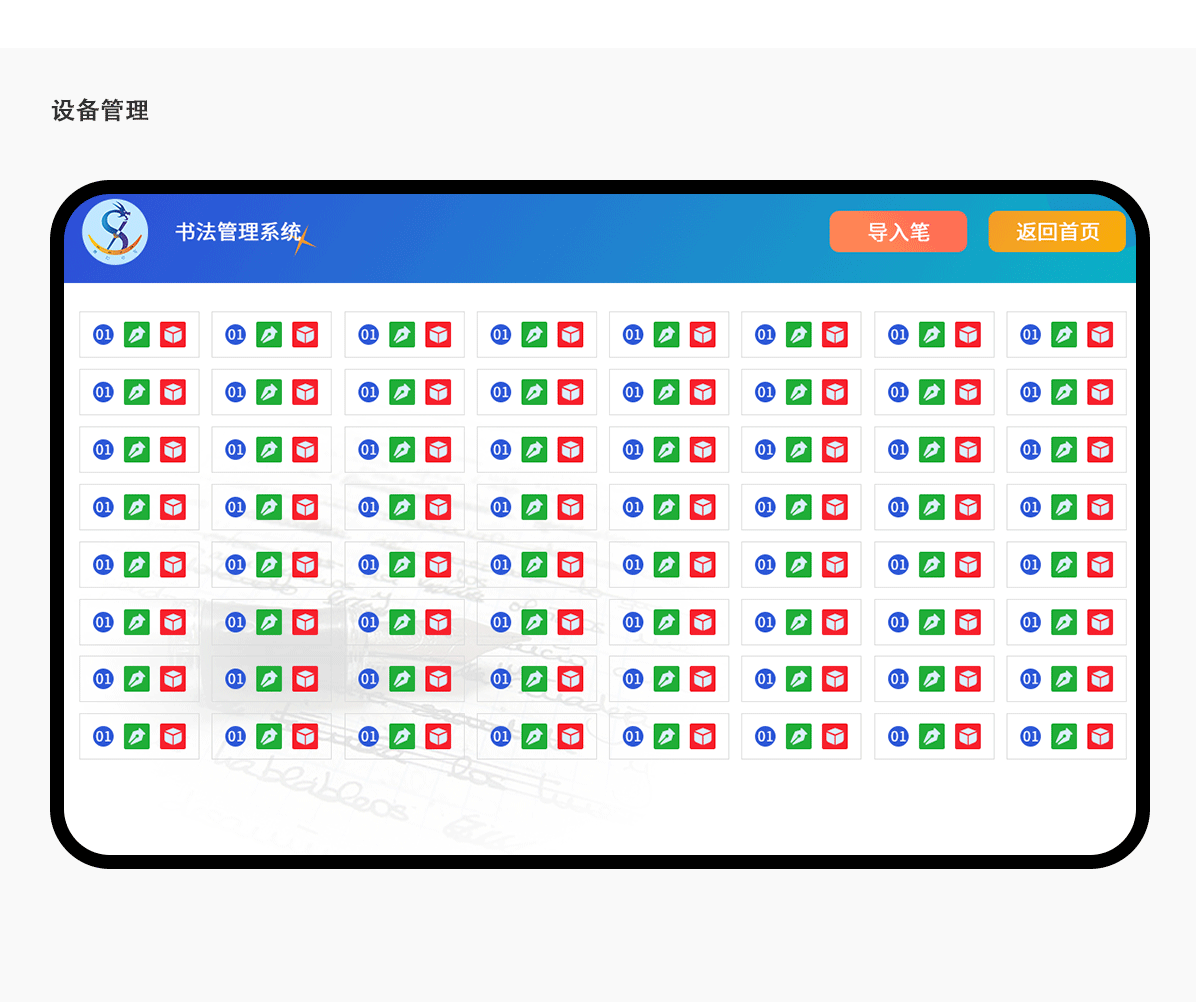Click the green pen icon in the bottom-right device card
Screen dimensions: 1200x1003
tap(1064, 737)
